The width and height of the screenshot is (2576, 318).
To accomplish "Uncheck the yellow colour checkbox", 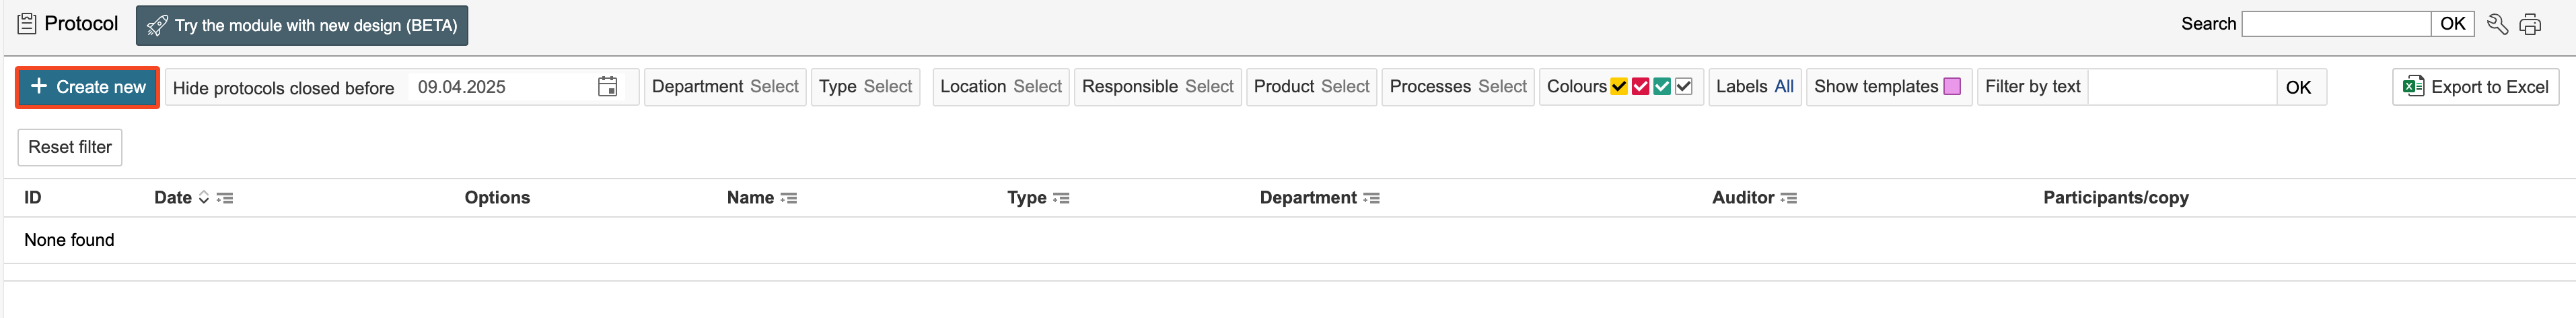I will [1619, 87].
